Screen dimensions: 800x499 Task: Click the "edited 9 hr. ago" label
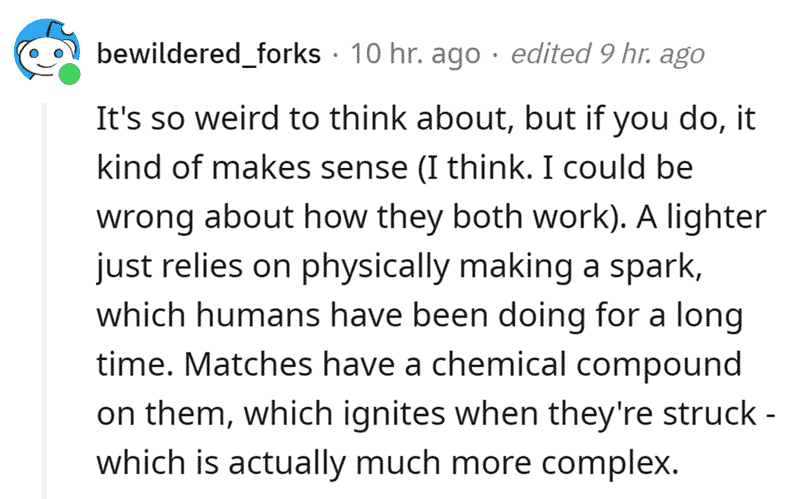pyautogui.click(x=608, y=54)
